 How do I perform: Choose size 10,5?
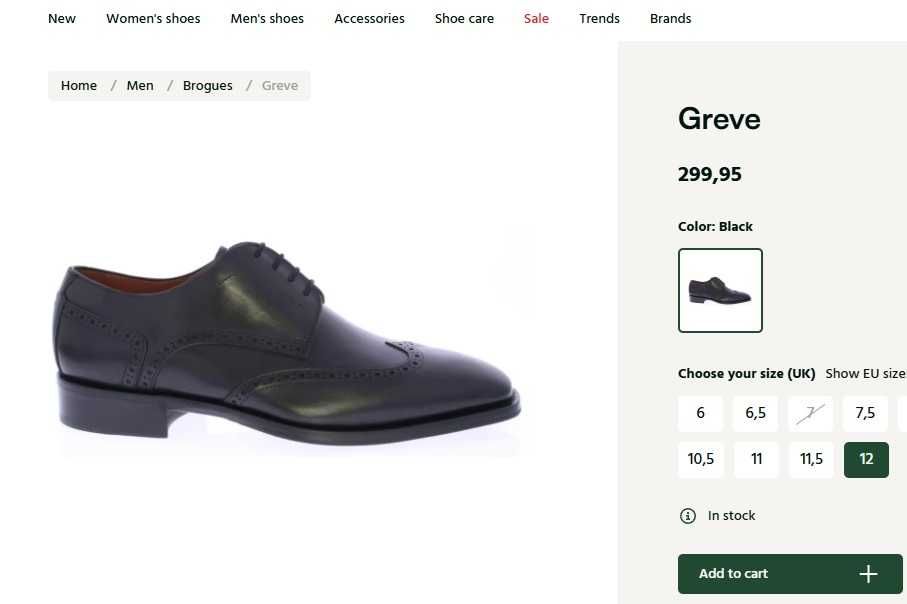701,460
